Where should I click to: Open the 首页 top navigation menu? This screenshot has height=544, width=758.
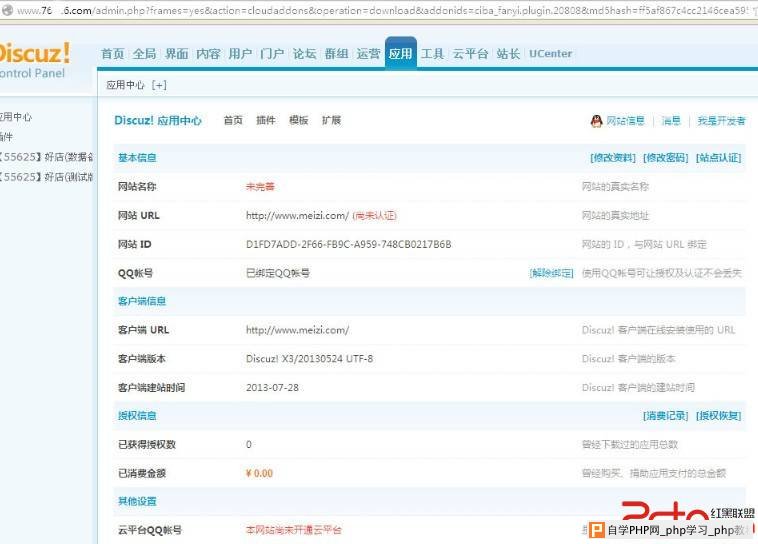pos(112,54)
